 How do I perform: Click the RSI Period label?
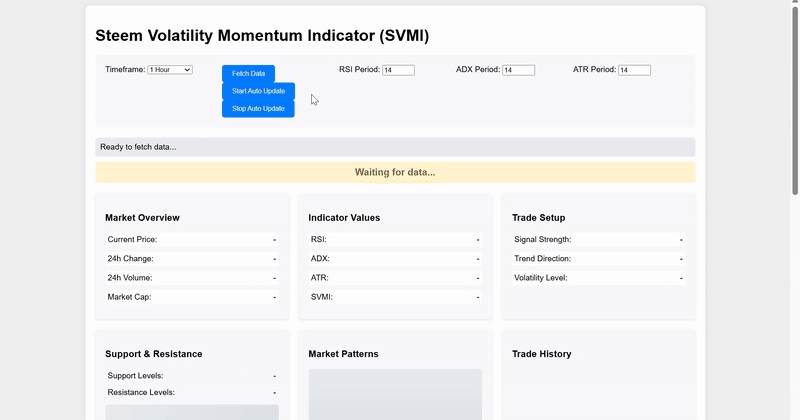pos(360,69)
